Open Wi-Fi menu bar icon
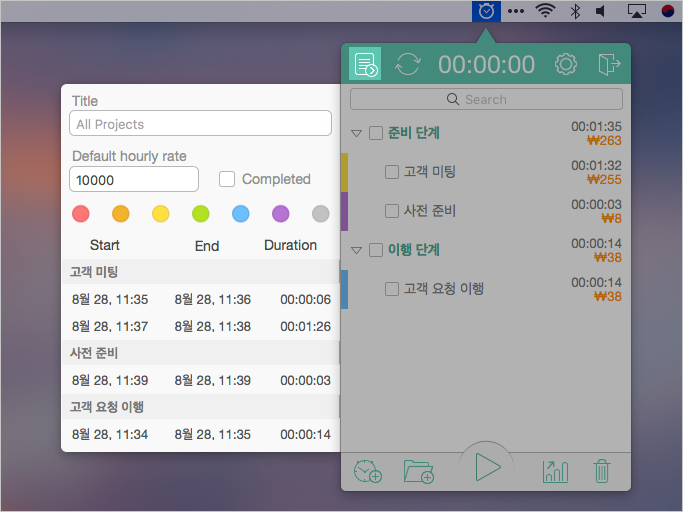 click(x=545, y=11)
